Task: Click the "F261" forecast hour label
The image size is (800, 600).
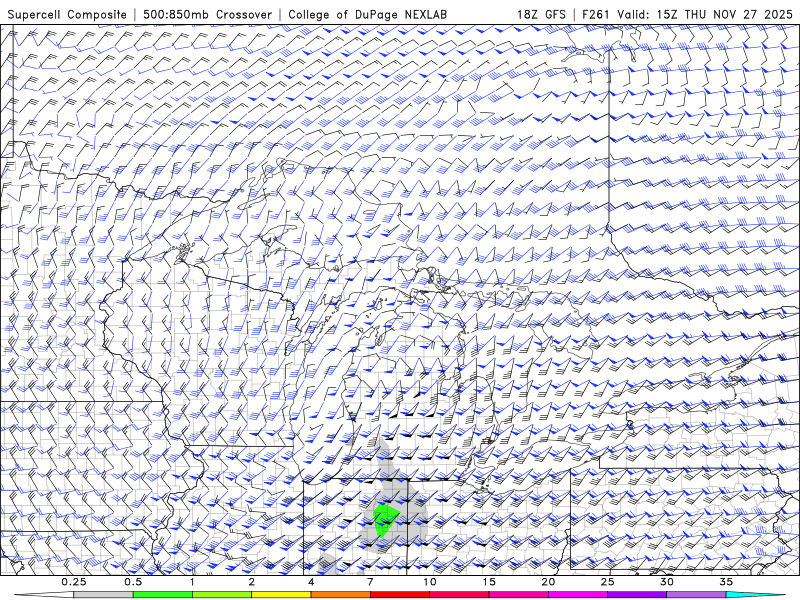Action: tap(596, 14)
